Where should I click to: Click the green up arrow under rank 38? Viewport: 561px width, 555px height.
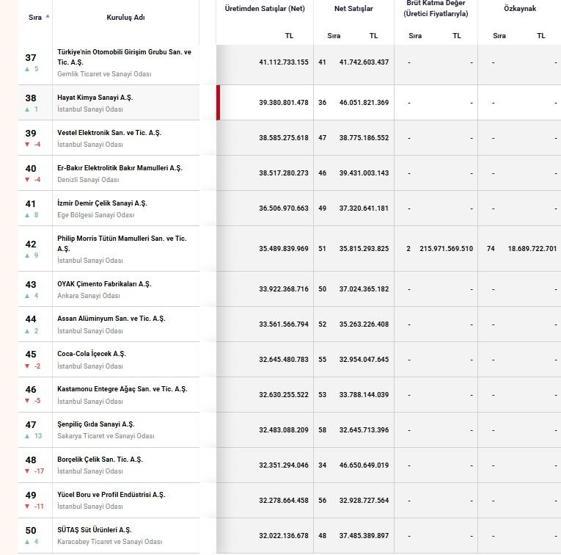tap(27, 109)
